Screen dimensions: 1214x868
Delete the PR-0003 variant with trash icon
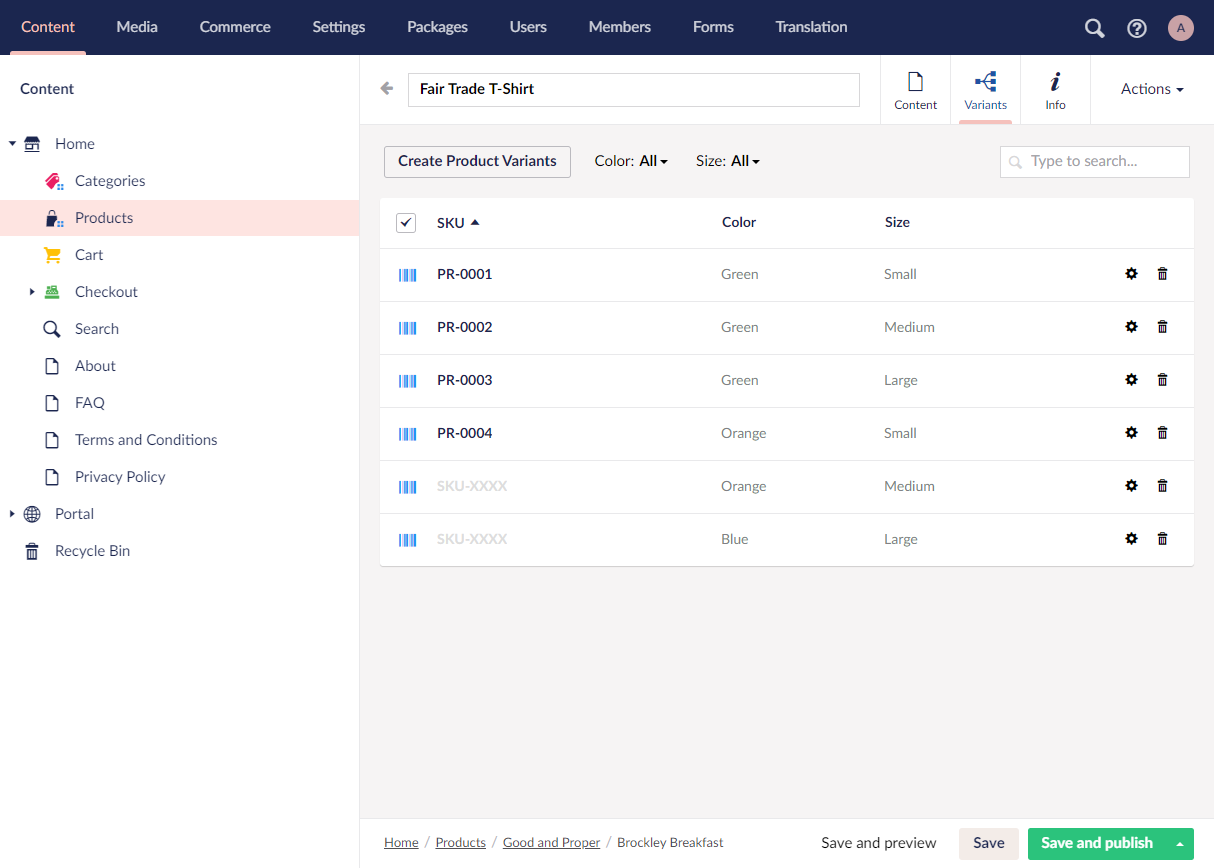1162,380
